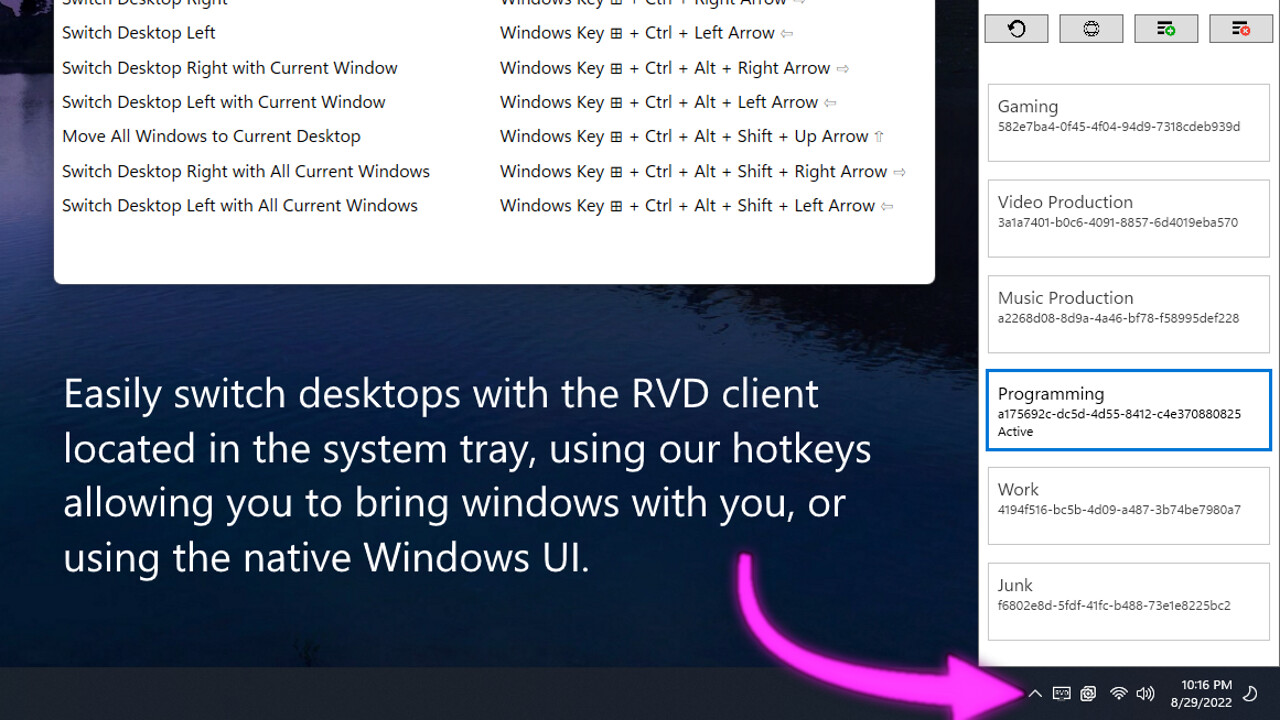Switch to the Junk desktop
The width and height of the screenshot is (1280, 720).
[1128, 601]
